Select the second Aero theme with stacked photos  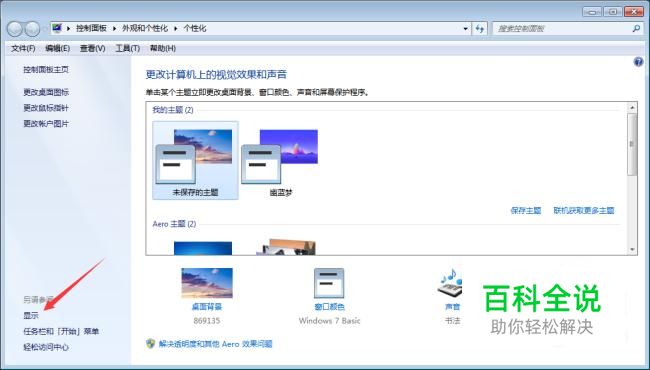pos(286,247)
